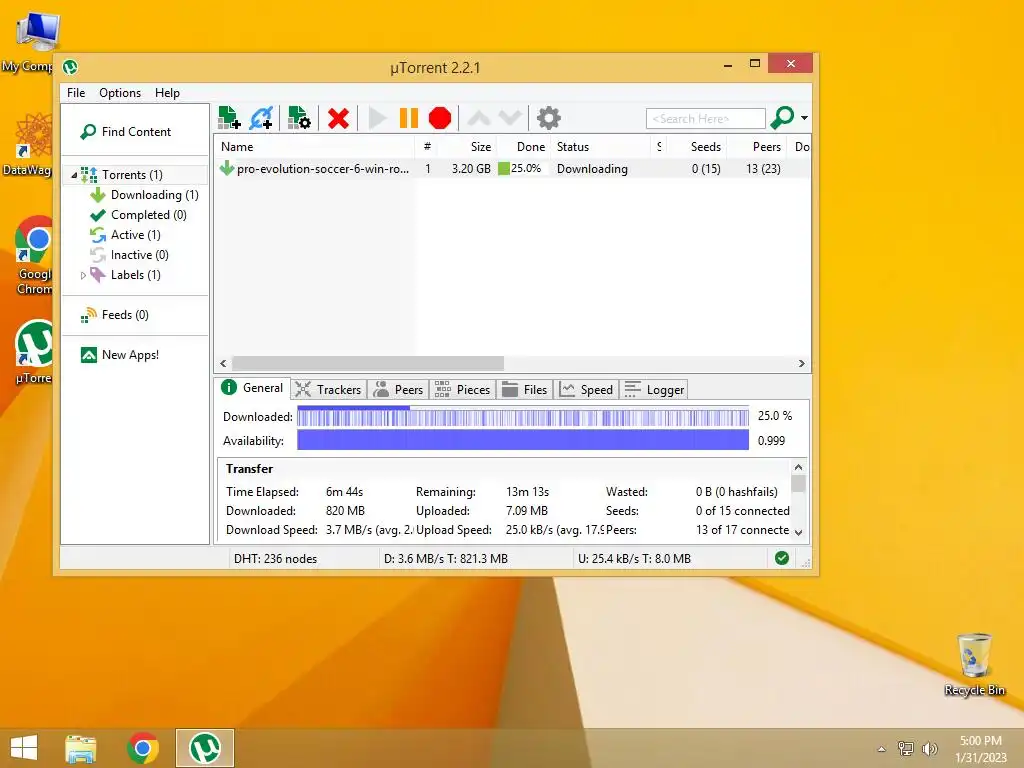Select the pro-evolution-soccer-6 torrent row
The width and height of the screenshot is (1024, 768).
(x=513, y=169)
